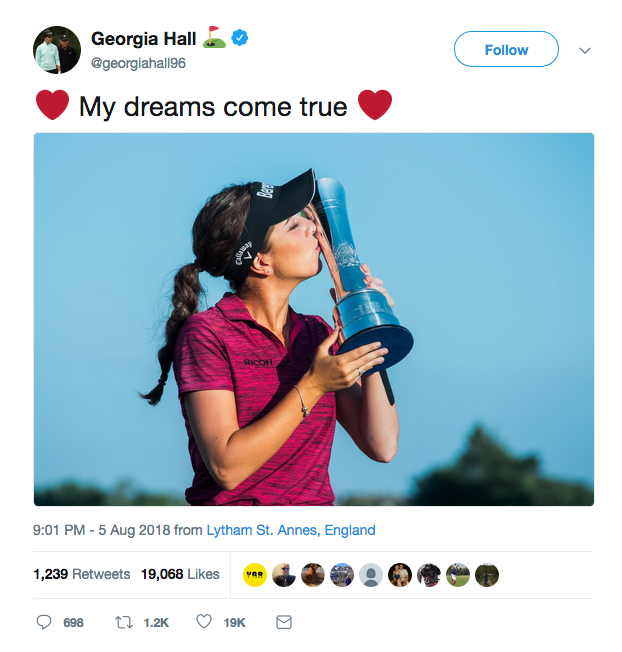This screenshot has height=652, width=622.
Task: Enlarge the trophy kiss photo
Action: [314, 319]
